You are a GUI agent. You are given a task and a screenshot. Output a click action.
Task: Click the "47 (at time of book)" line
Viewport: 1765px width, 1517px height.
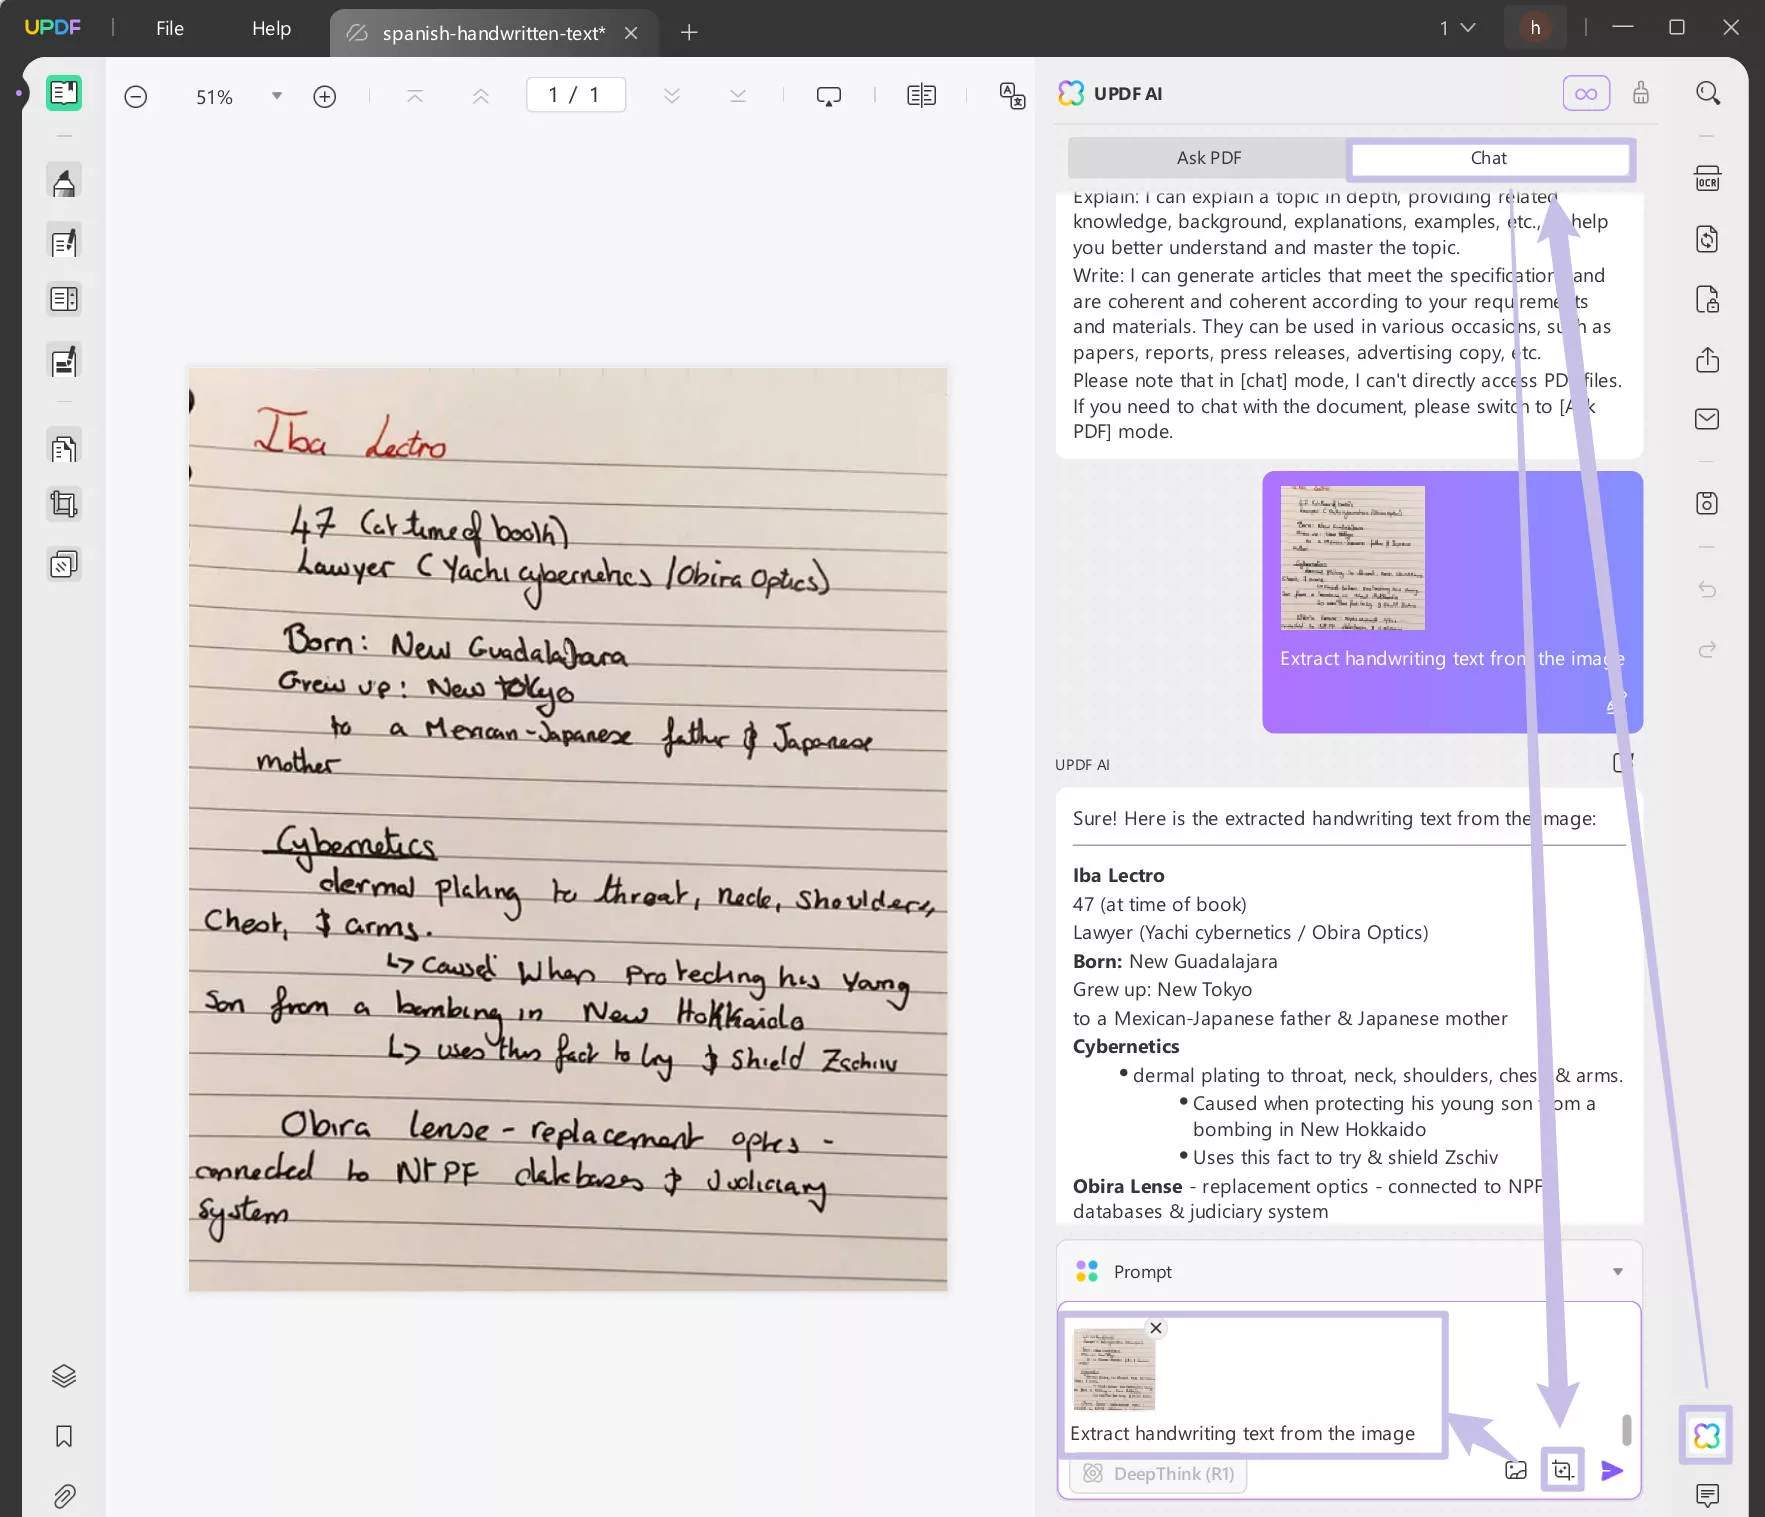point(1160,904)
